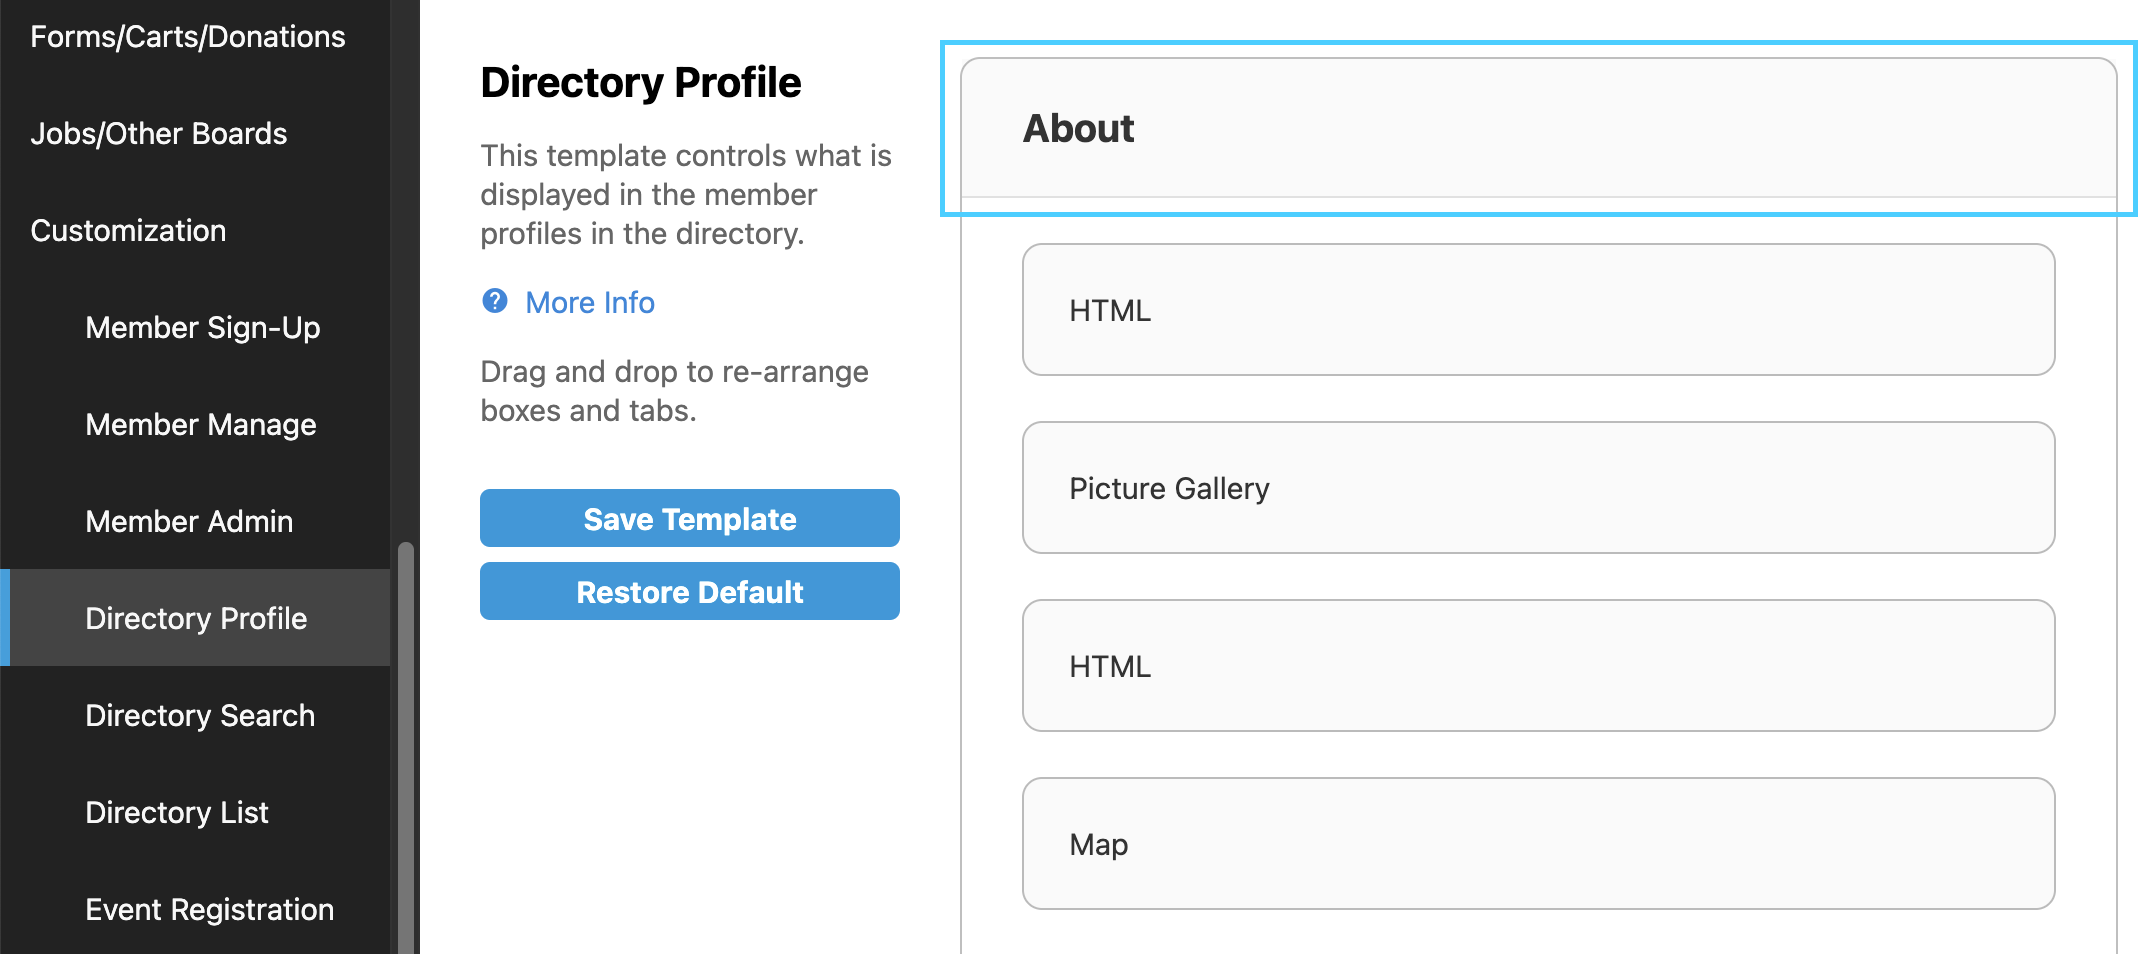Open Event Registration in the sidebar
This screenshot has width=2156, height=954.
[x=209, y=910]
